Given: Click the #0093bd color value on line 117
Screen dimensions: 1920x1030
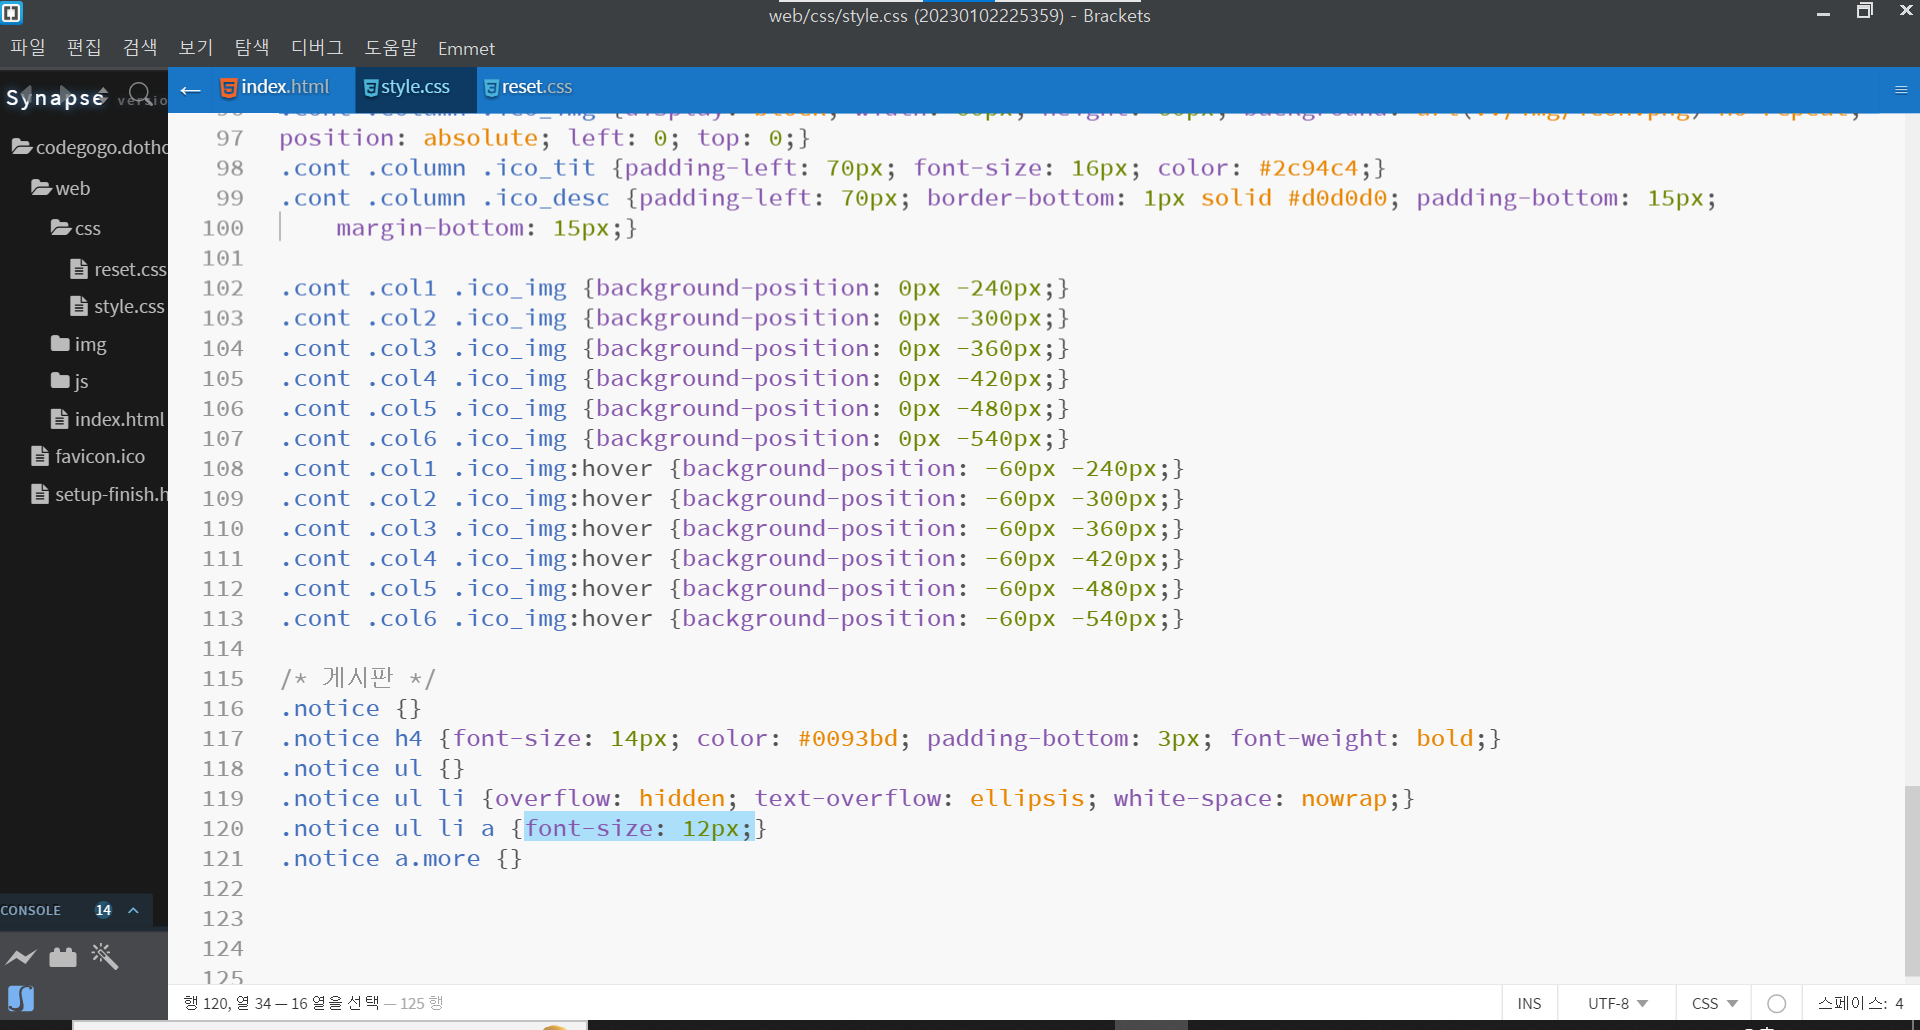Looking at the screenshot, I should (x=848, y=738).
